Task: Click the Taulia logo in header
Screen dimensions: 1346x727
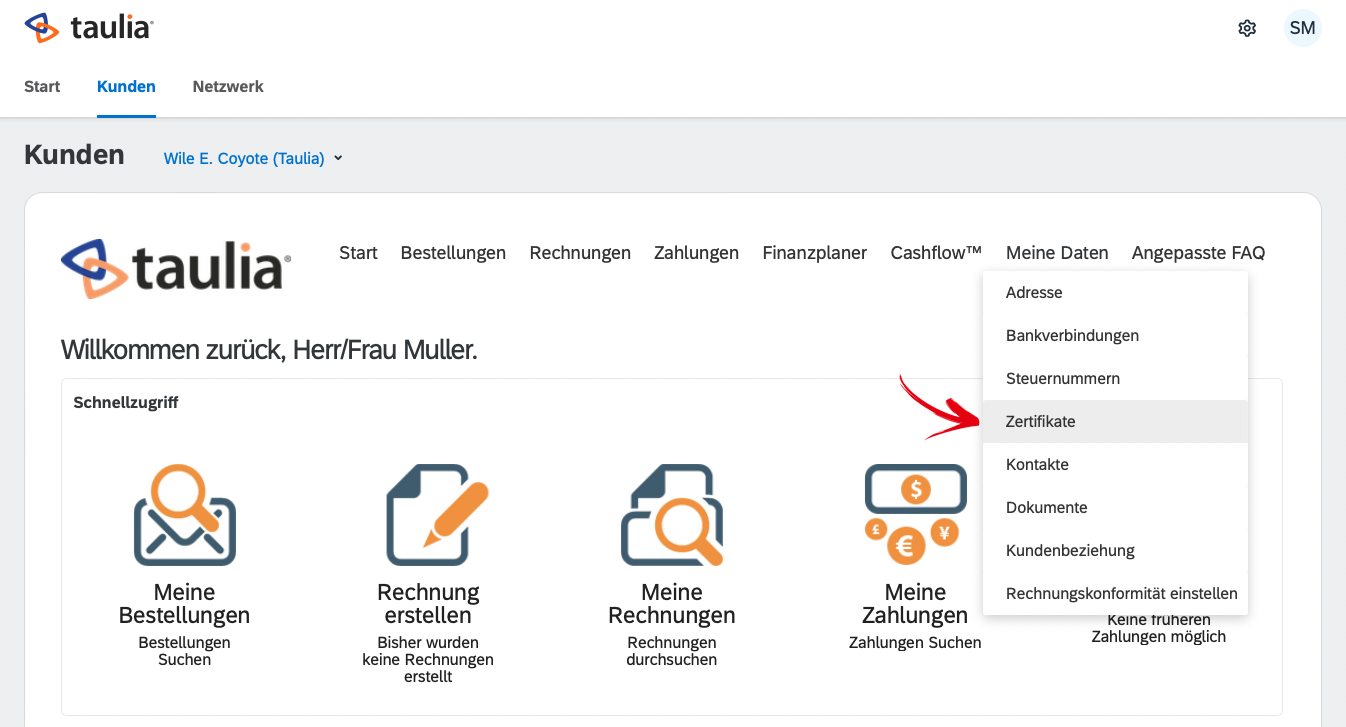Action: tap(88, 28)
